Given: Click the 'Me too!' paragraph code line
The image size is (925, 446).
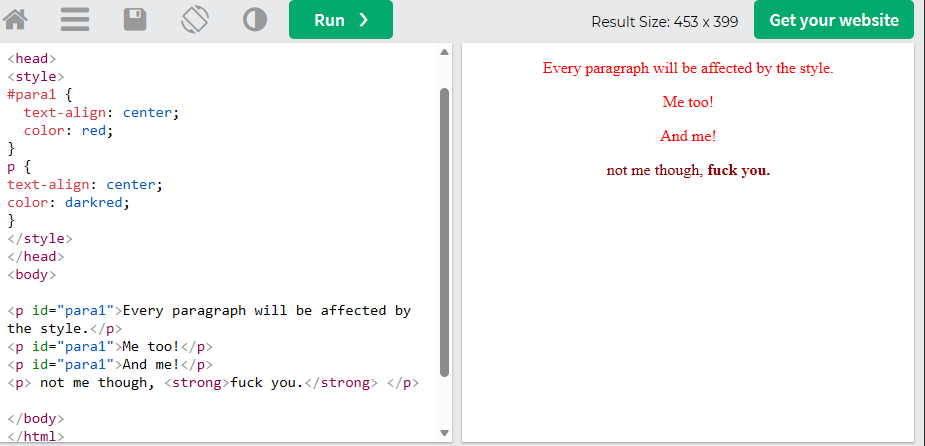Looking at the screenshot, I should click(110, 346).
